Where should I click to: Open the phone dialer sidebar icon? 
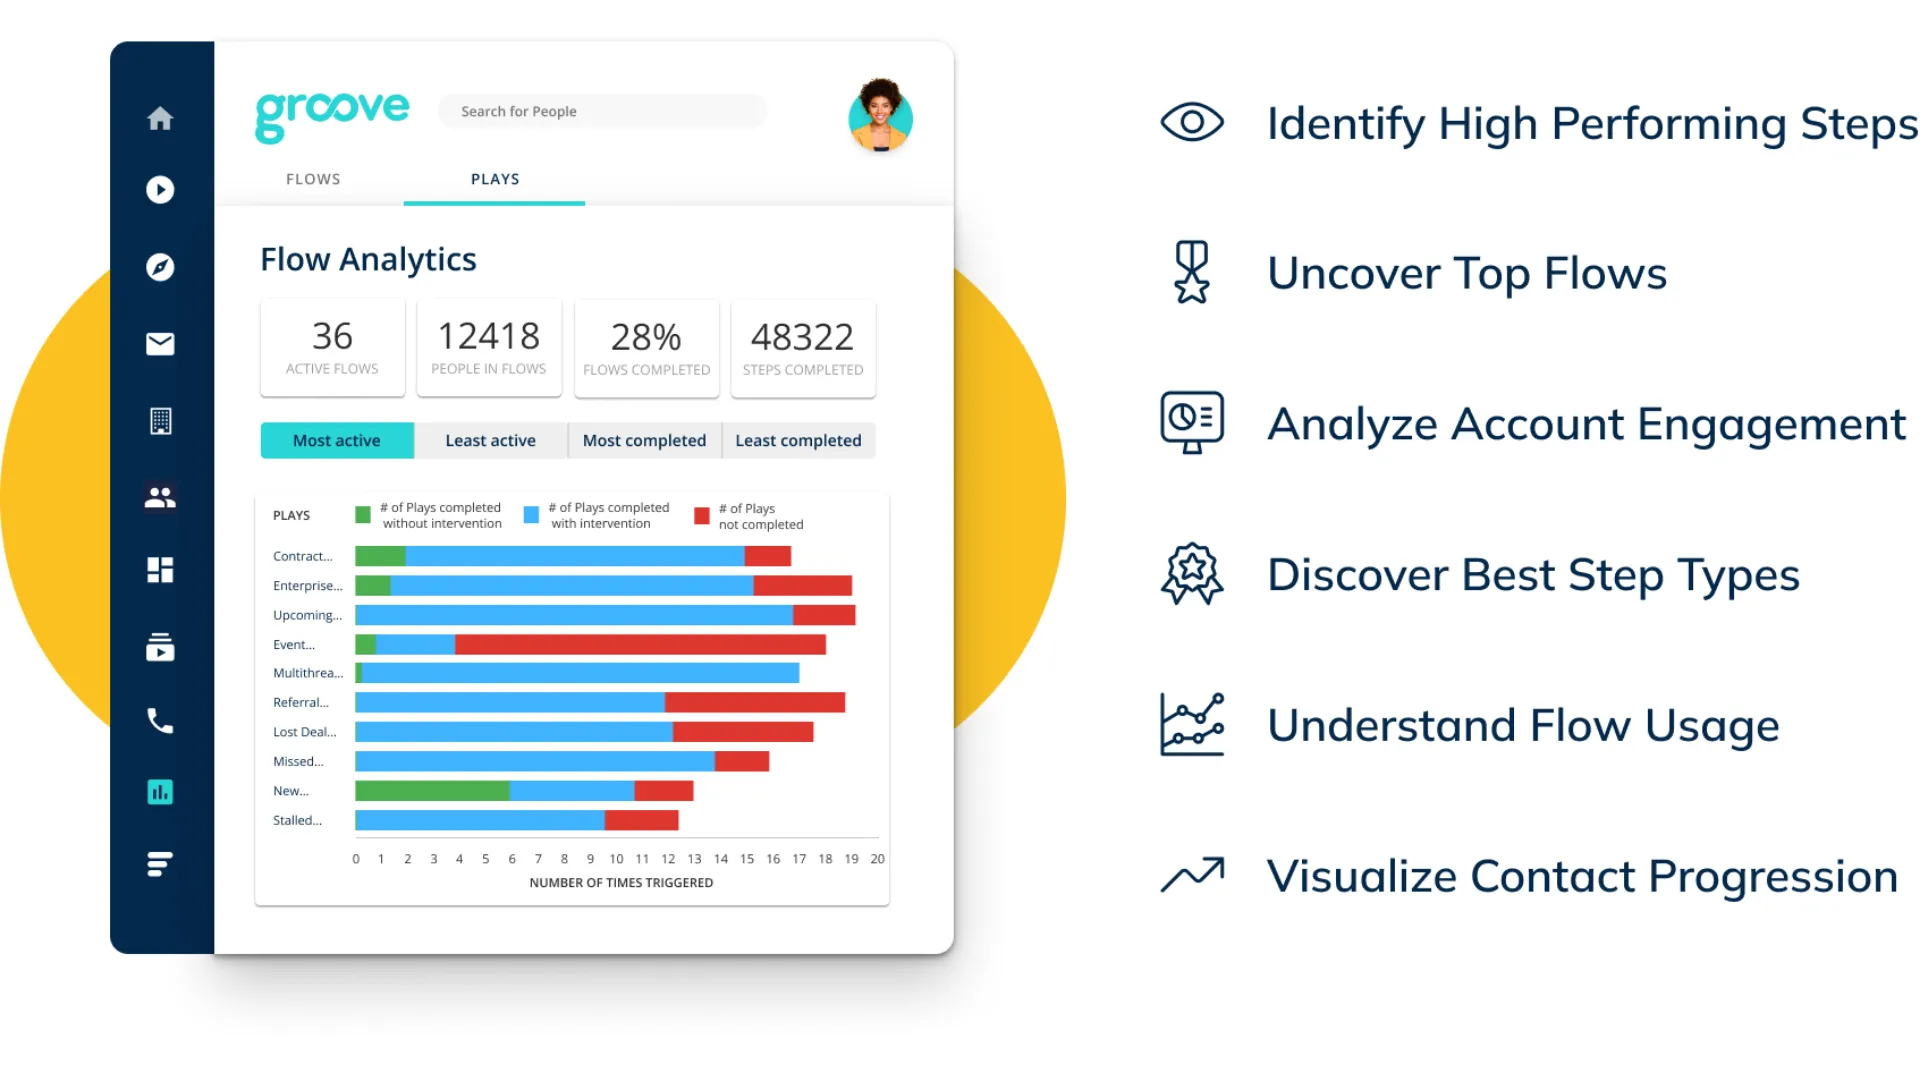click(x=160, y=721)
